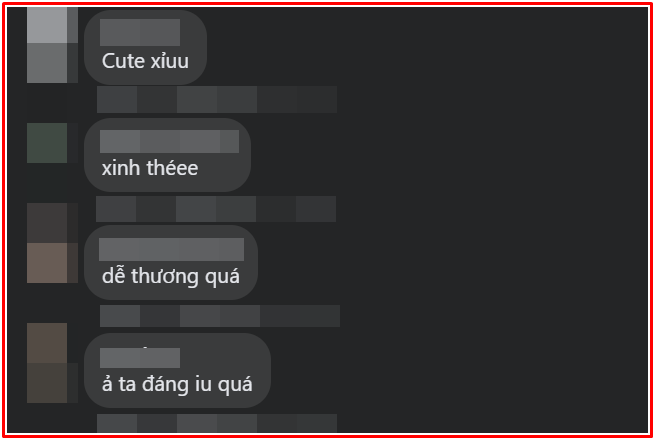Click blurred username above 'xinh théee'
Screen dimensions: 655x440
pos(169,141)
